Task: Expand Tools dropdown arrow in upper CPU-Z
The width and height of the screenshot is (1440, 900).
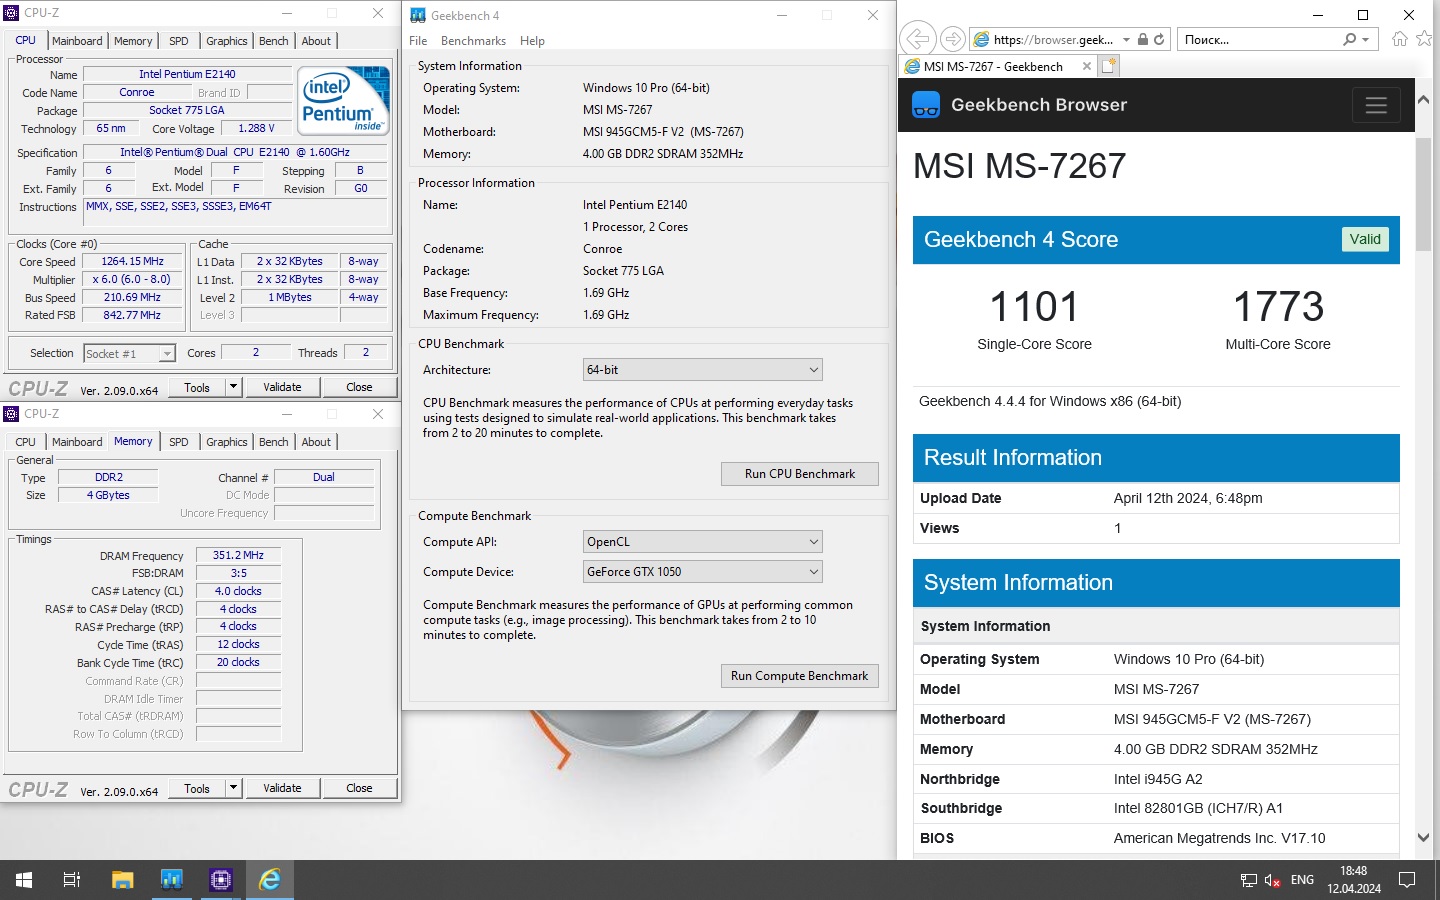Action: (x=233, y=387)
